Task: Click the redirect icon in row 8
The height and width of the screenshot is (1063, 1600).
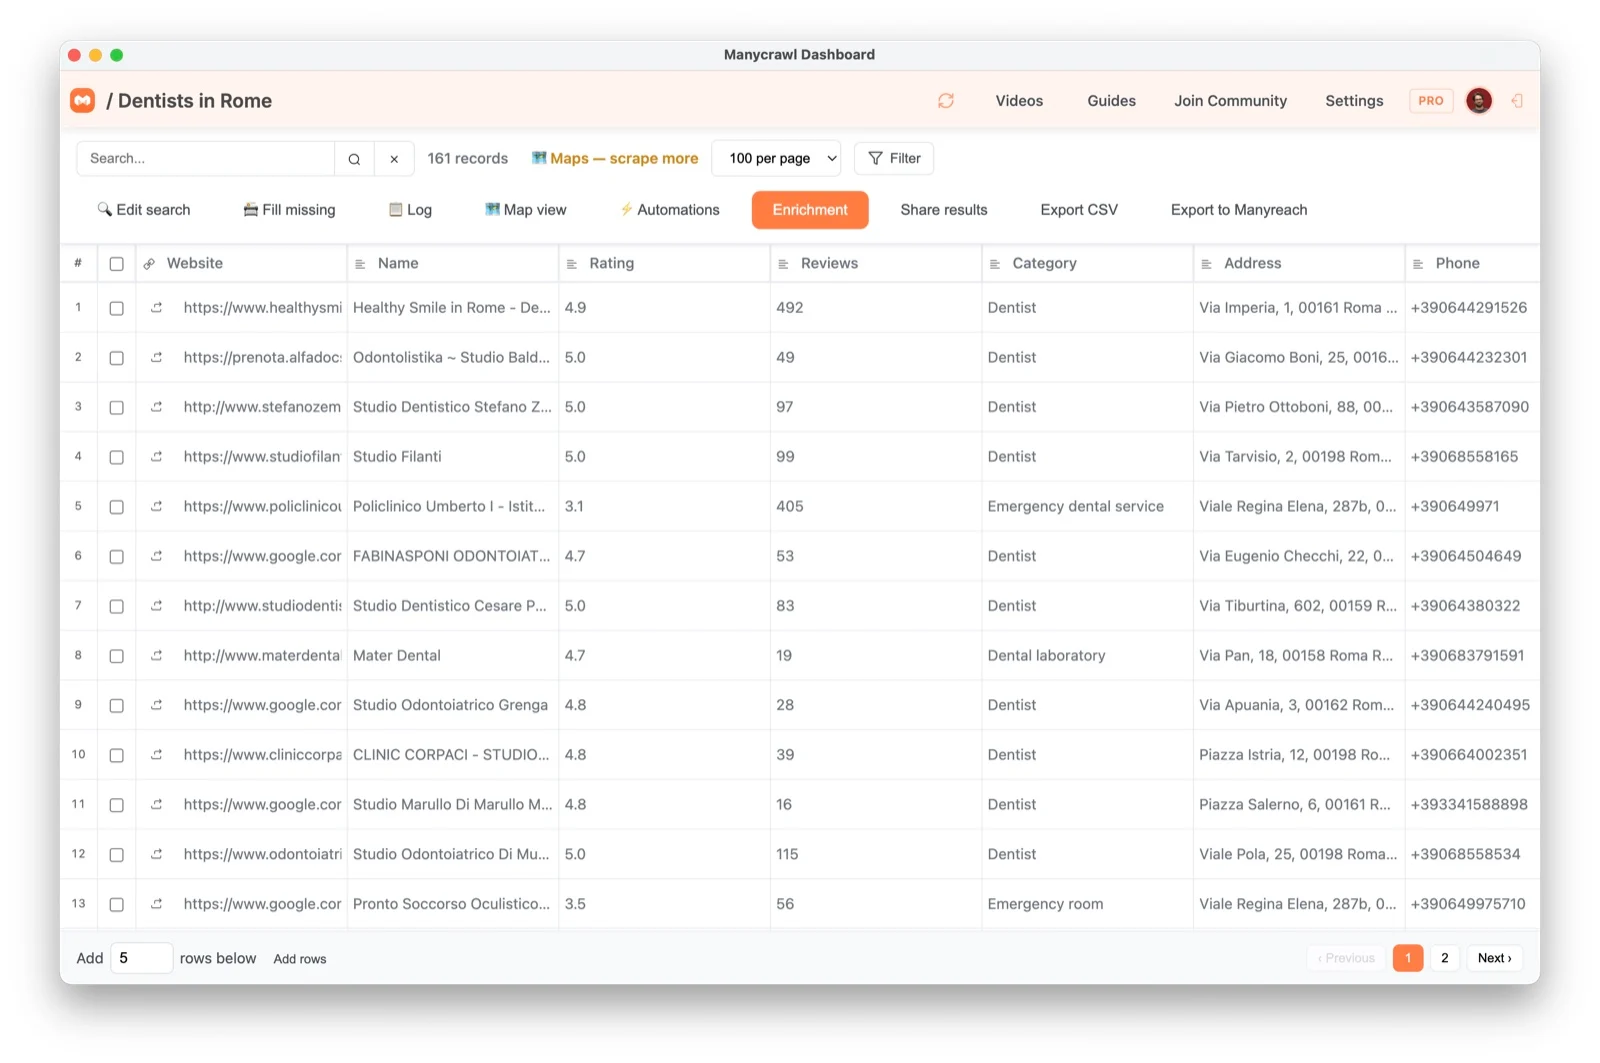Action: click(157, 656)
